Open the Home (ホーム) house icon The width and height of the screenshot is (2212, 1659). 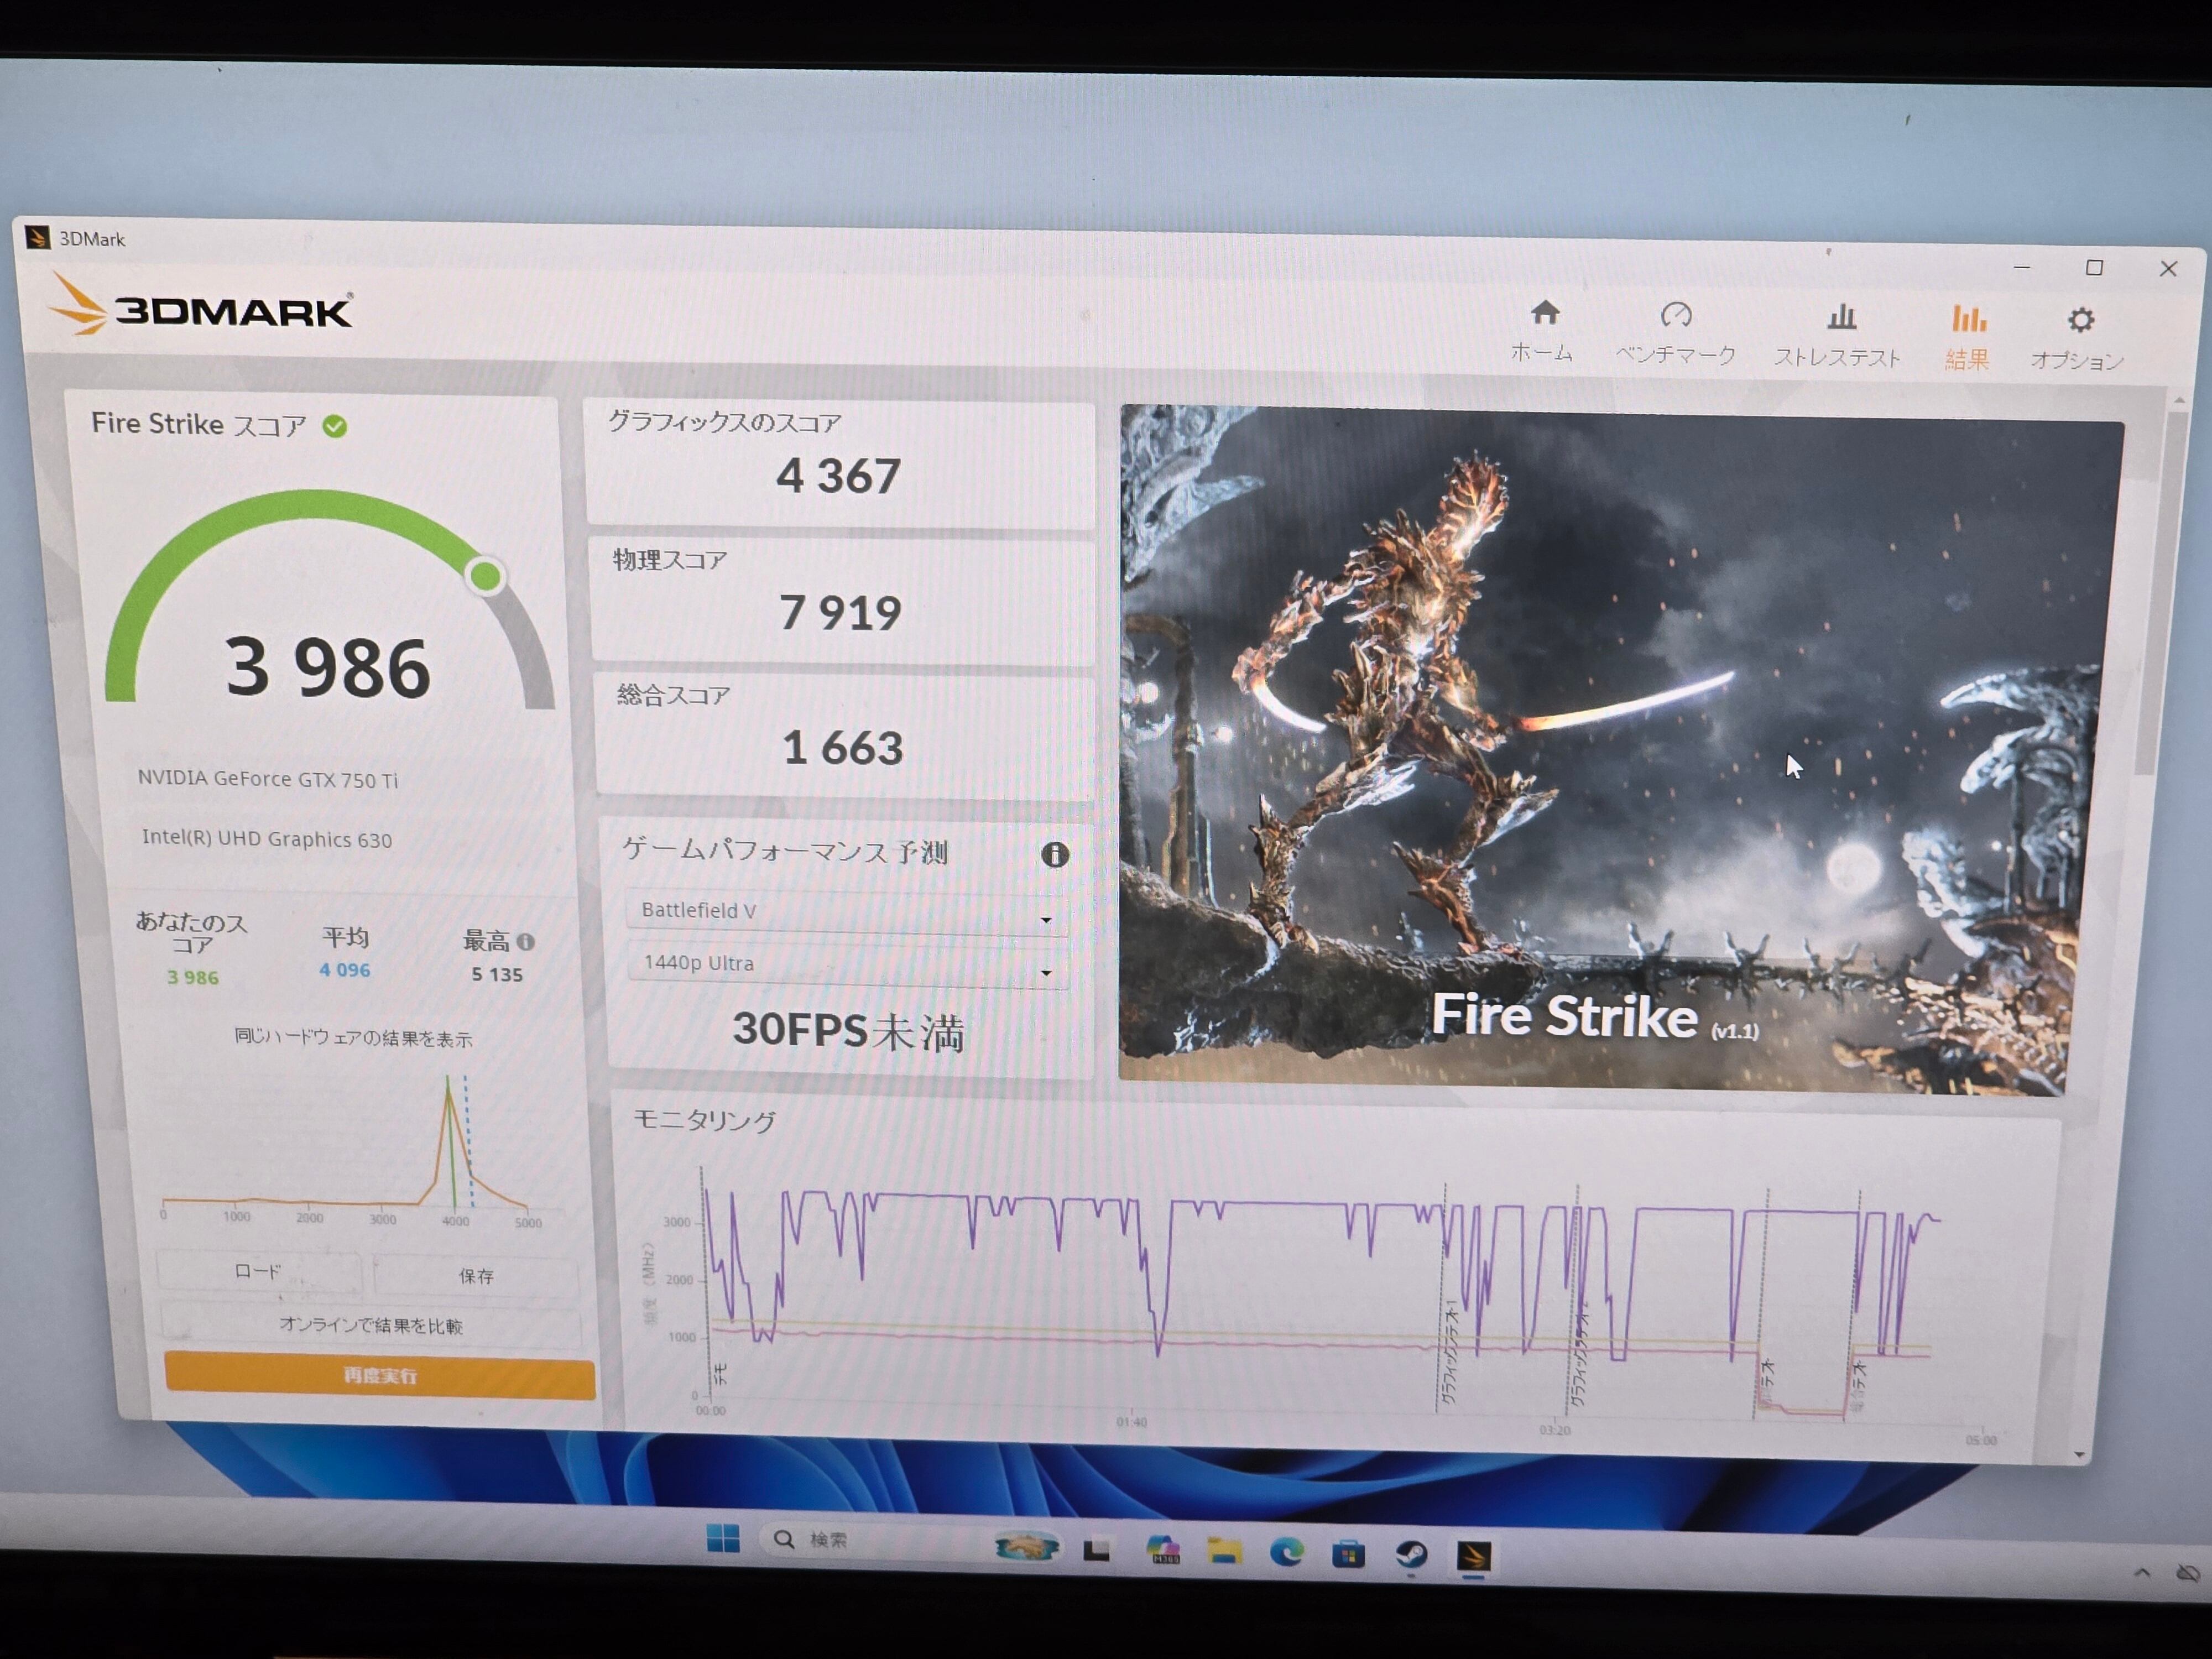click(x=1545, y=314)
